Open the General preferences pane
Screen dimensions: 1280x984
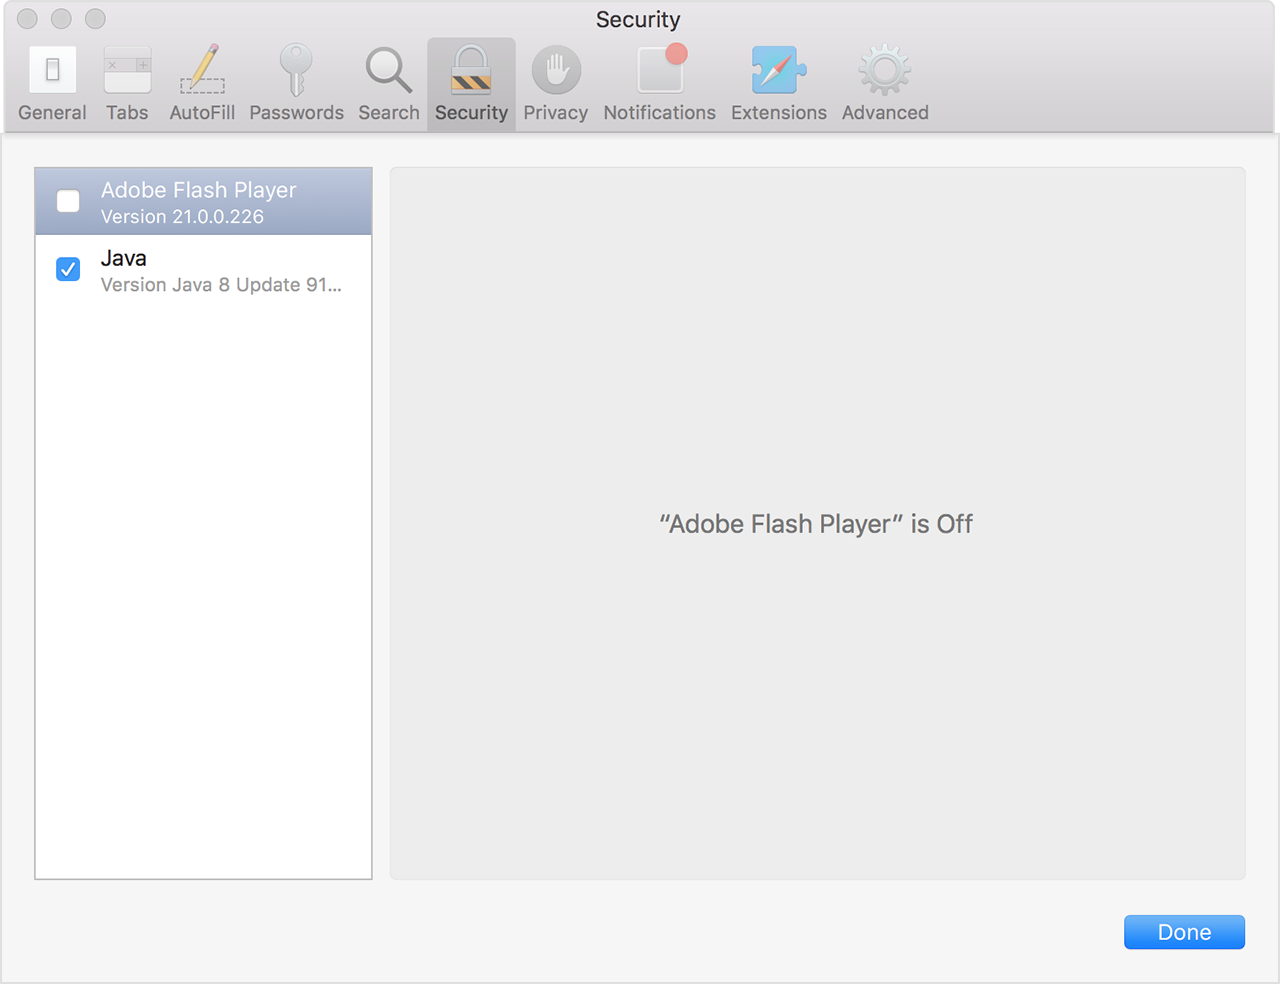(x=52, y=85)
